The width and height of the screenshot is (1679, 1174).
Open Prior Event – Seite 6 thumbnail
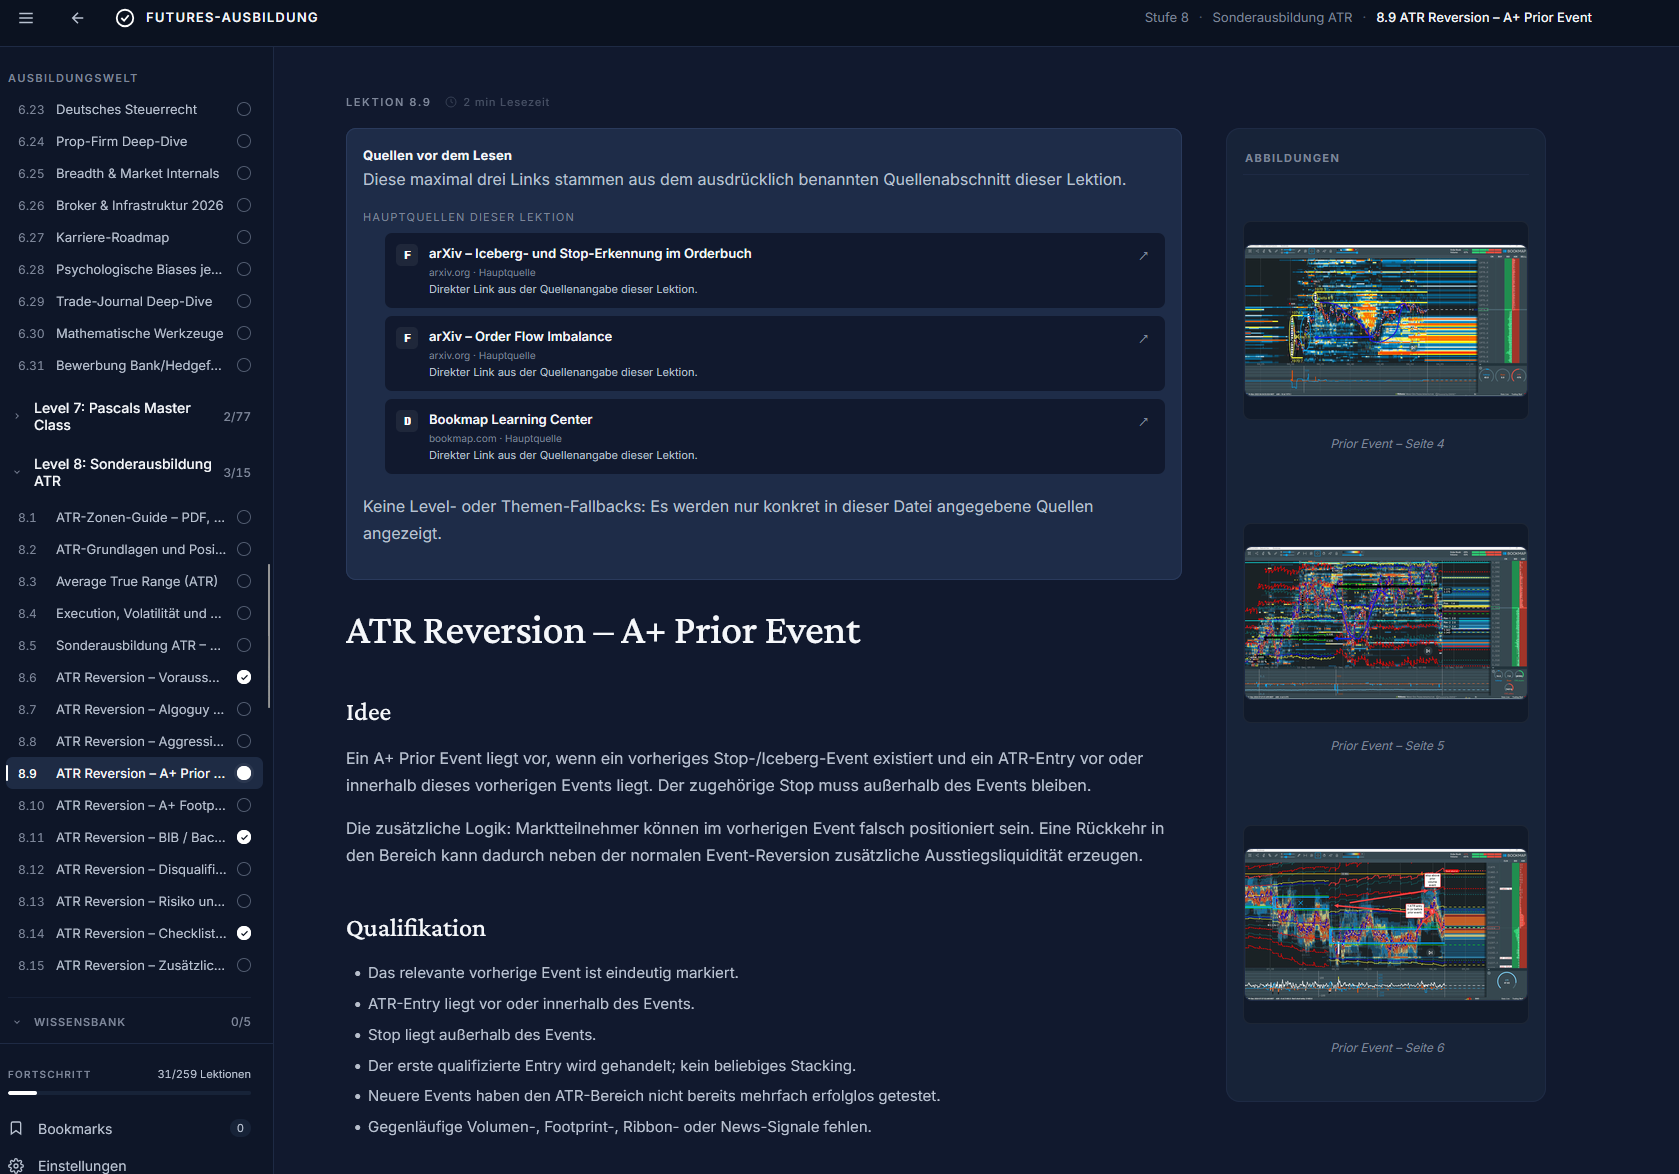point(1386,924)
